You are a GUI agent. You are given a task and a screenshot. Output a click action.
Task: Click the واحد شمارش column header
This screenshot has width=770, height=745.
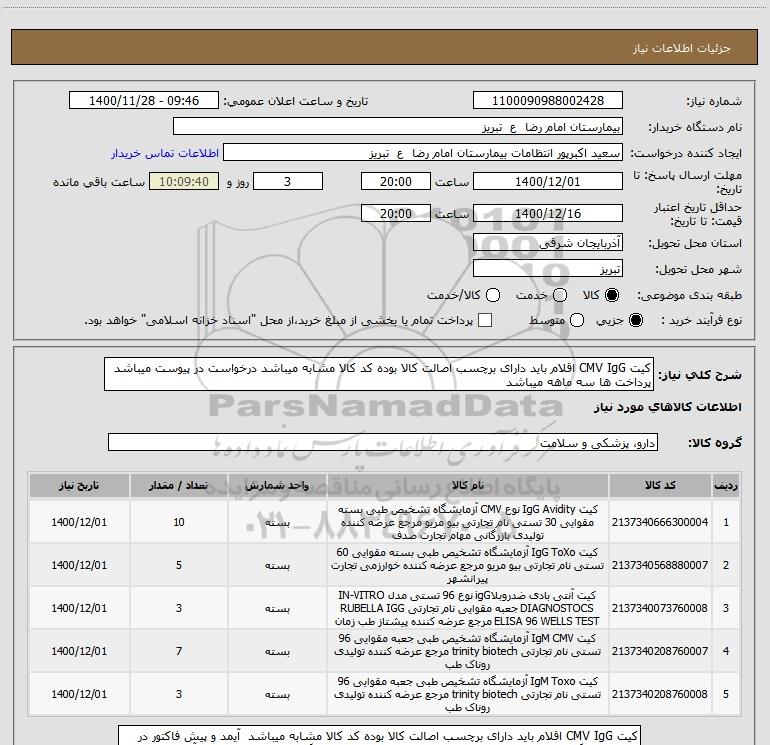click(x=277, y=486)
